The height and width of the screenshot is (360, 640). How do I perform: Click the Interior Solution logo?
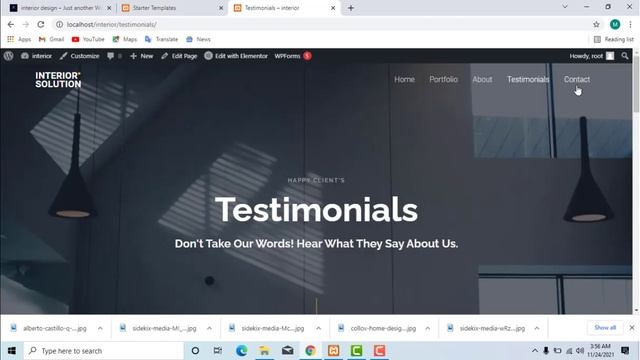[x=58, y=80]
